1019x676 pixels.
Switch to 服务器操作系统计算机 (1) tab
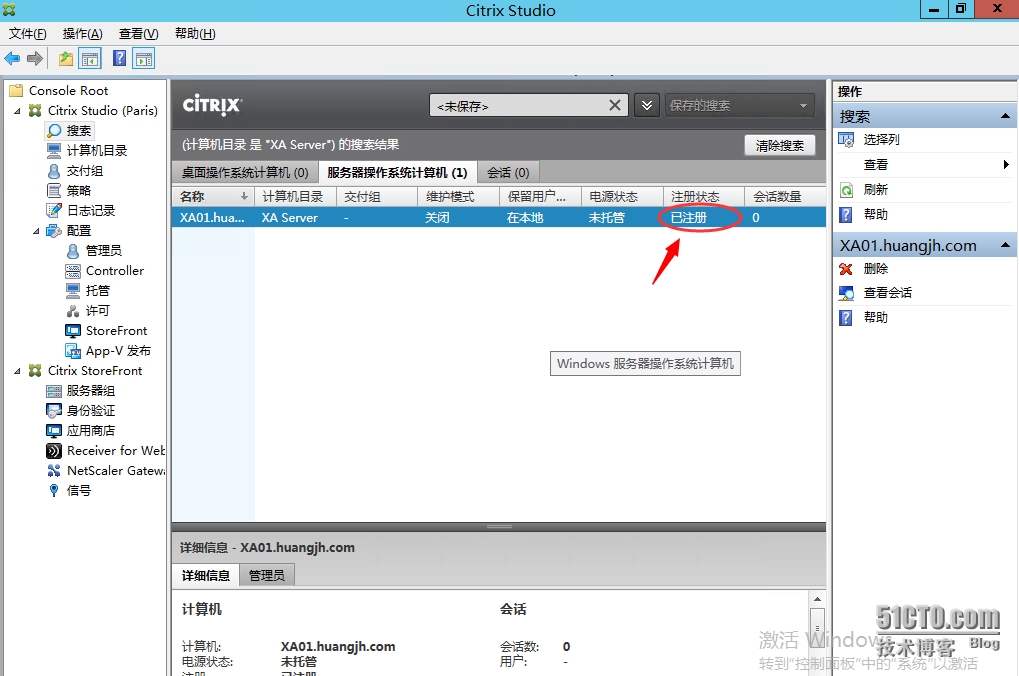[x=397, y=172]
